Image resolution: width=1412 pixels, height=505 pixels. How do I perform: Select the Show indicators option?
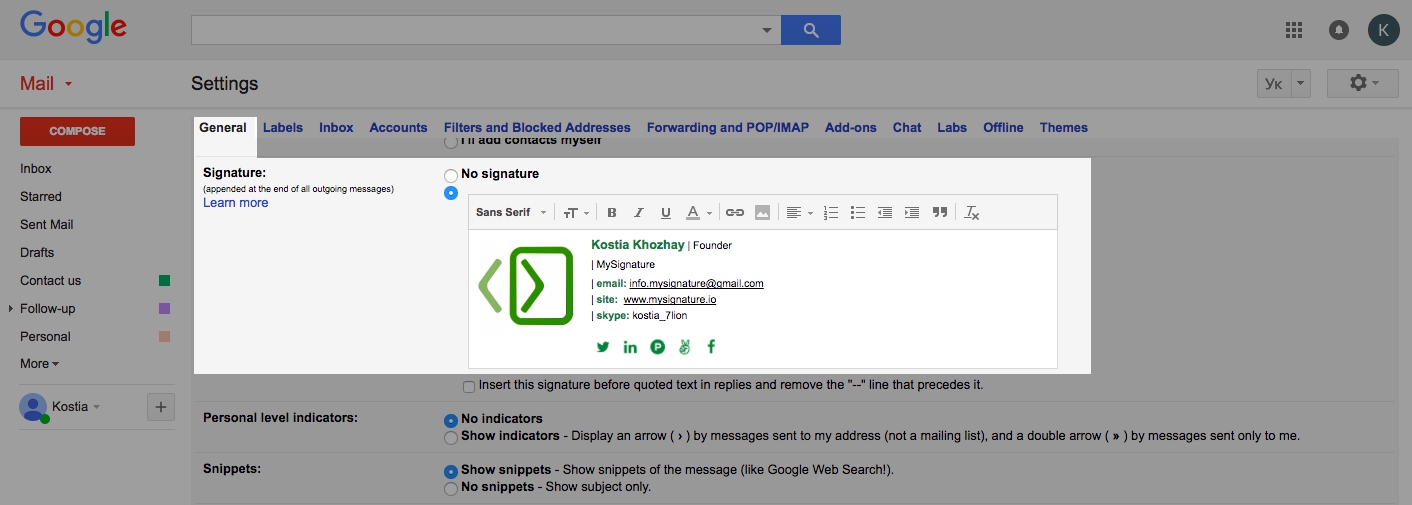click(x=451, y=438)
